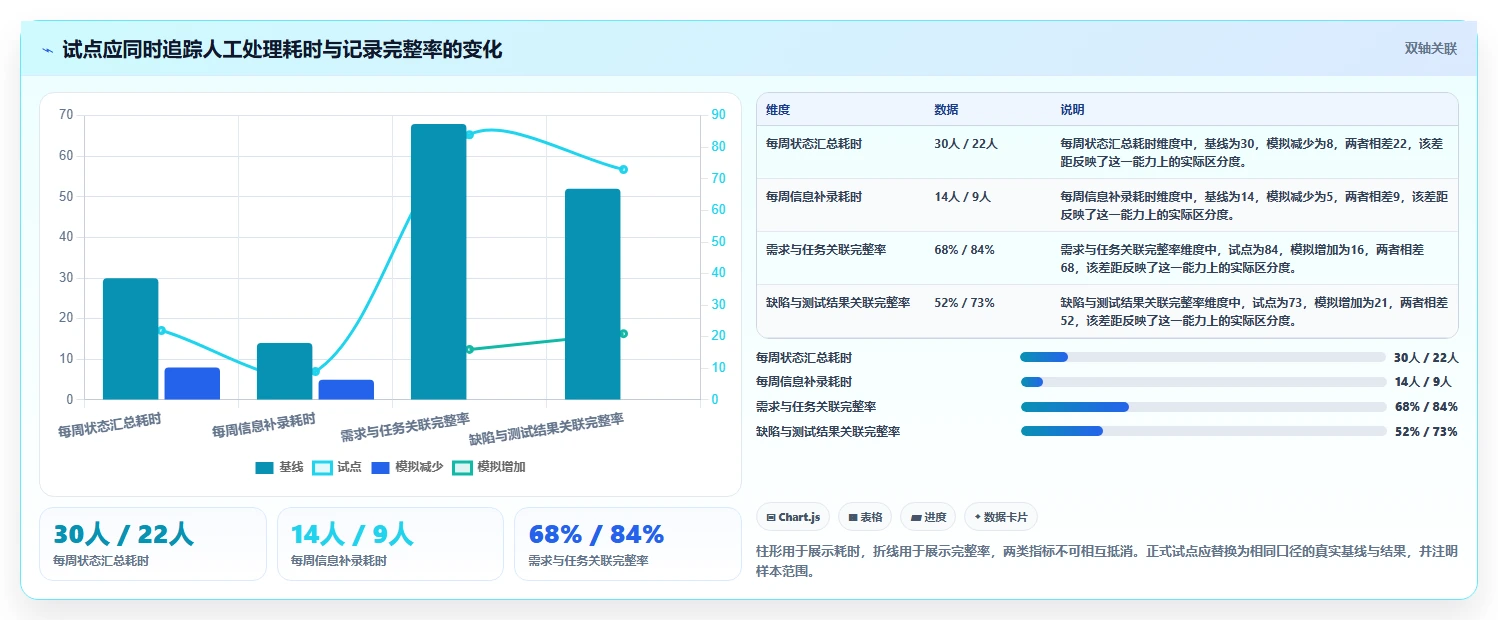
Task: Click the 双轴关联 badge in the header
Action: click(x=1431, y=49)
